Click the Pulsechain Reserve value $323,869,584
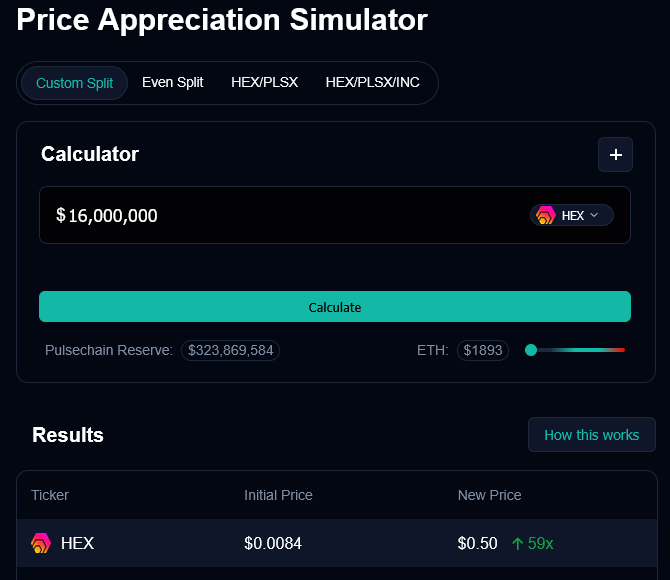 click(x=230, y=350)
